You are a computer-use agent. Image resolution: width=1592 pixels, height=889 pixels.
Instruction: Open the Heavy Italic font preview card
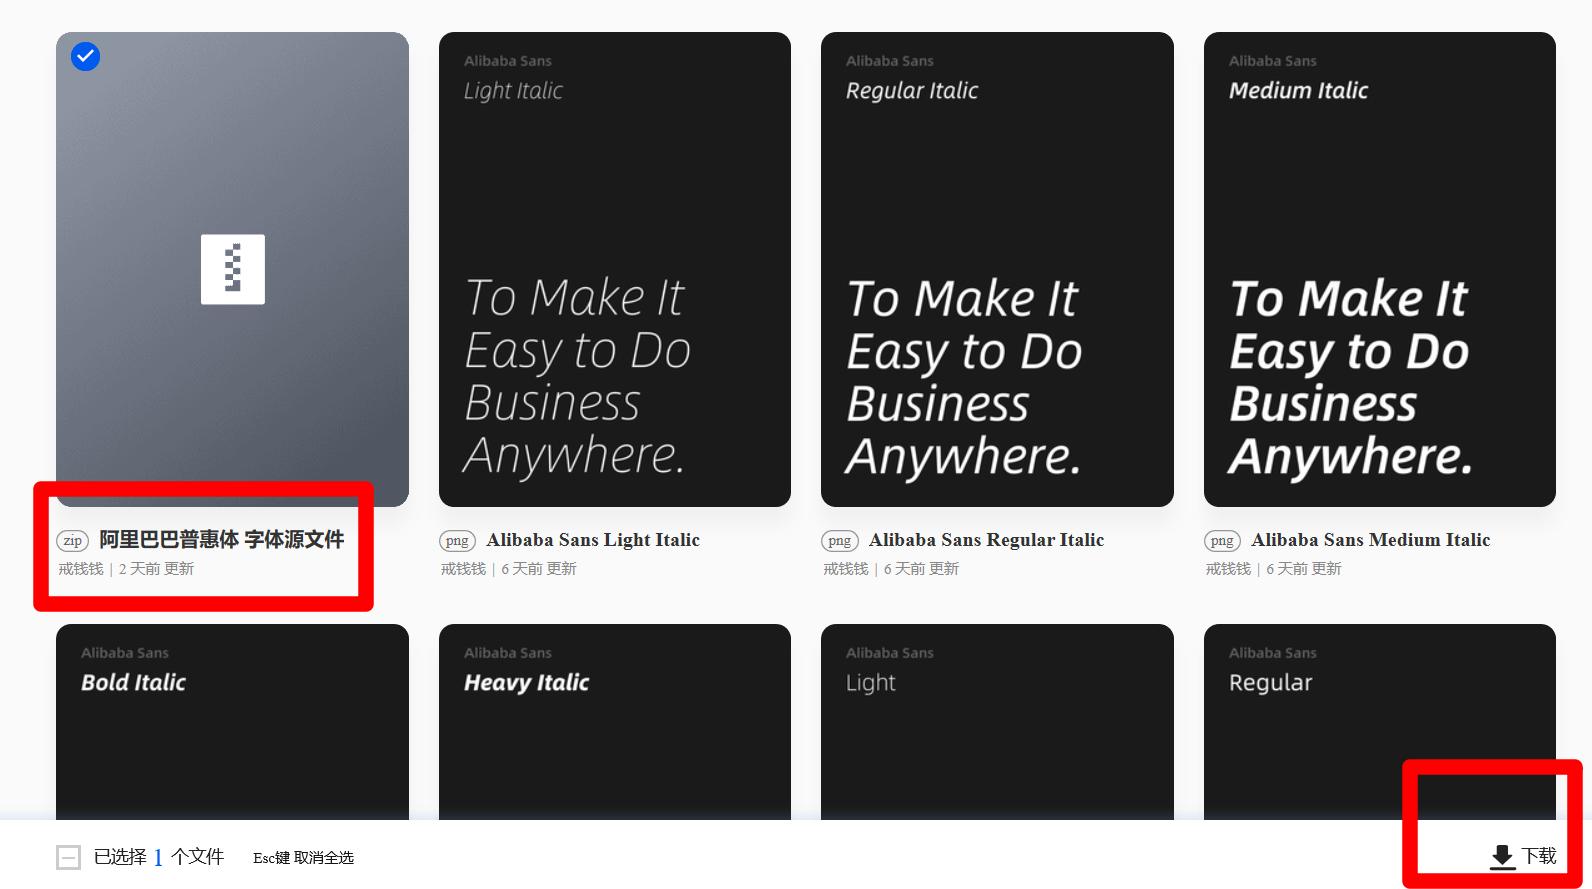614,722
